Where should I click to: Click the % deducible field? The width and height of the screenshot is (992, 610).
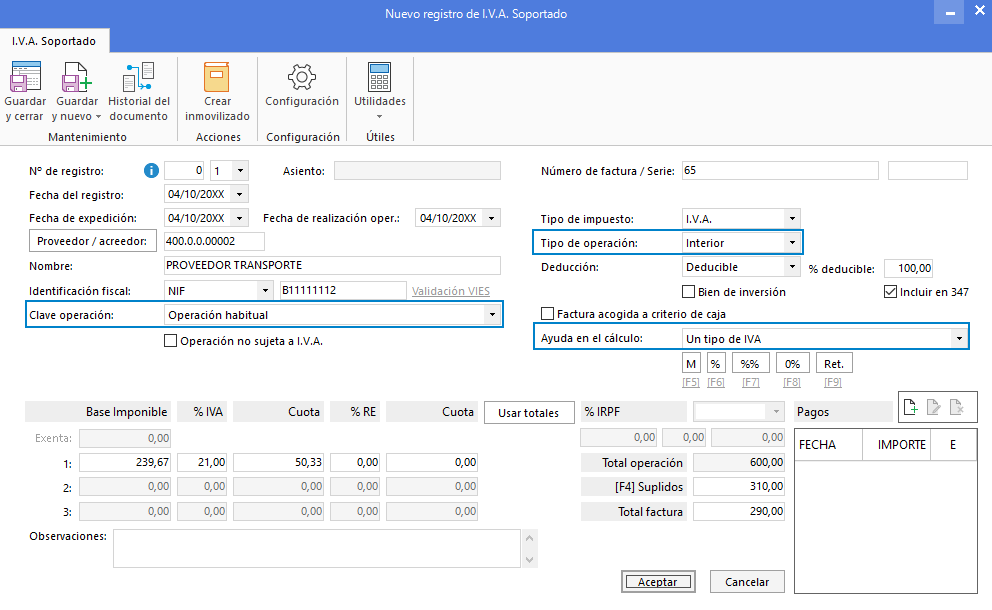pyautogui.click(x=908, y=268)
